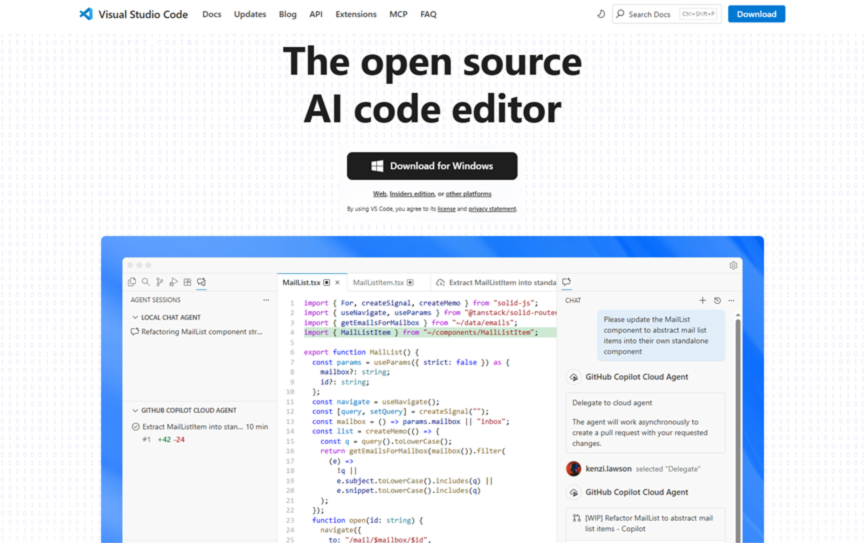
Task: Click the Download for Windows button
Action: click(x=432, y=166)
